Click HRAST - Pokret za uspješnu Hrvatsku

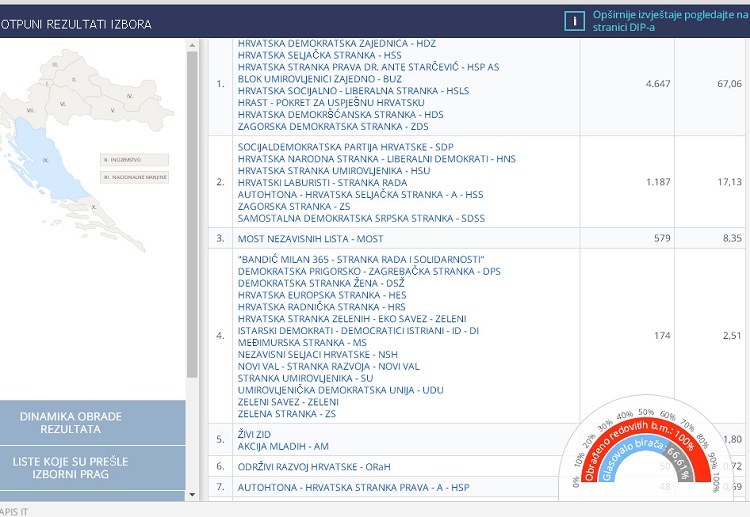tap(331, 103)
